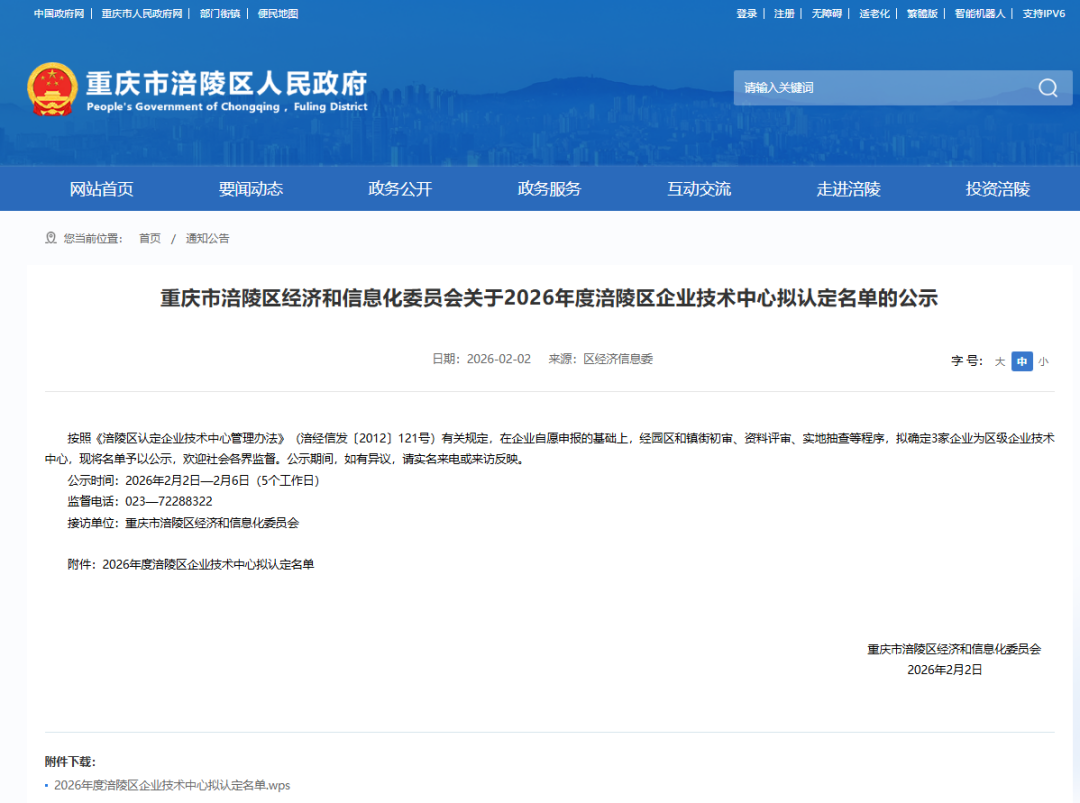The width and height of the screenshot is (1080, 803).
Task: Open the 互动交流 menu
Action: click(x=699, y=189)
